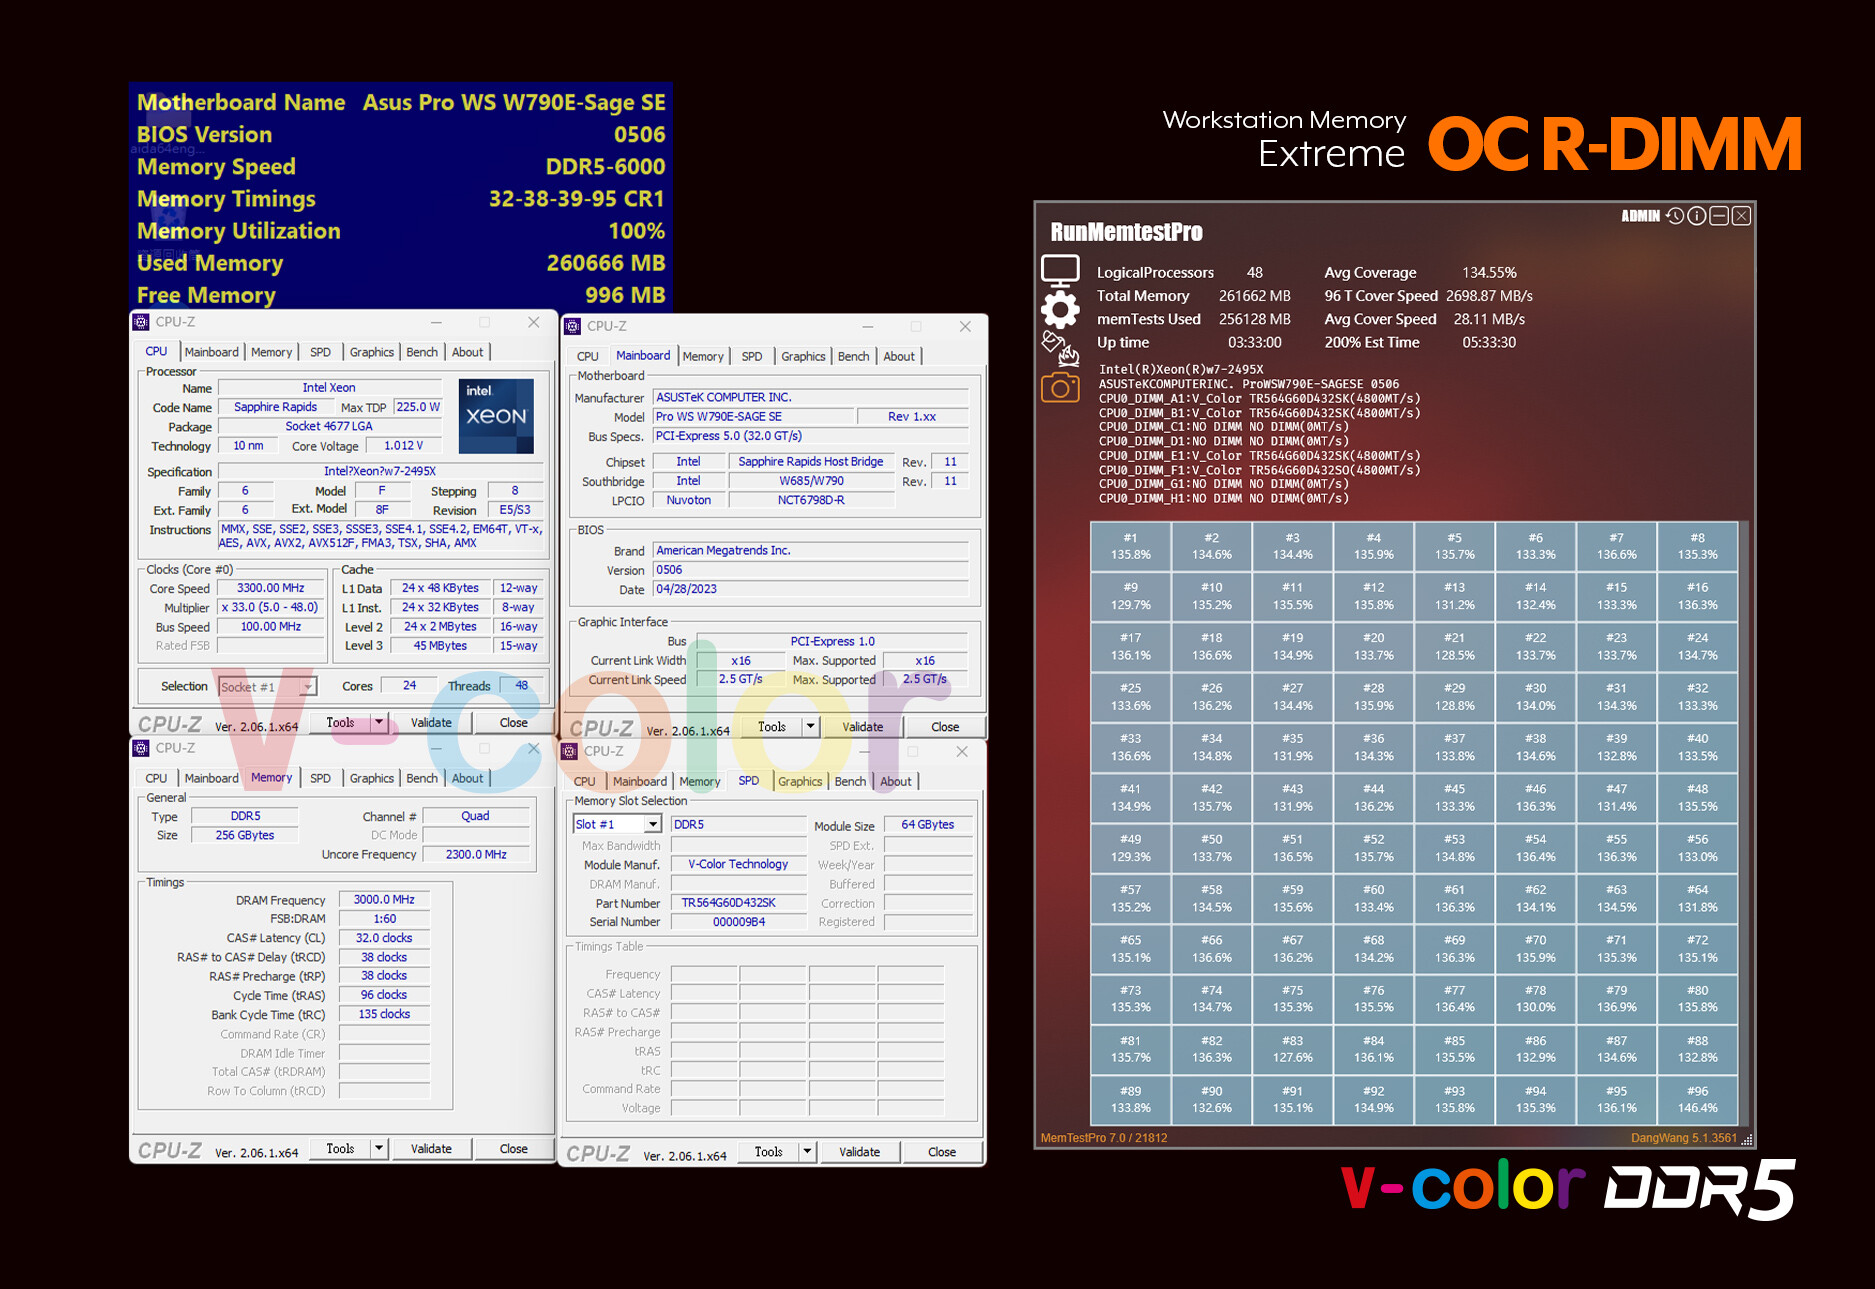Click memtest tile #48 showing 135.5%
Viewport: 1875px width, 1289px height.
(1697, 798)
